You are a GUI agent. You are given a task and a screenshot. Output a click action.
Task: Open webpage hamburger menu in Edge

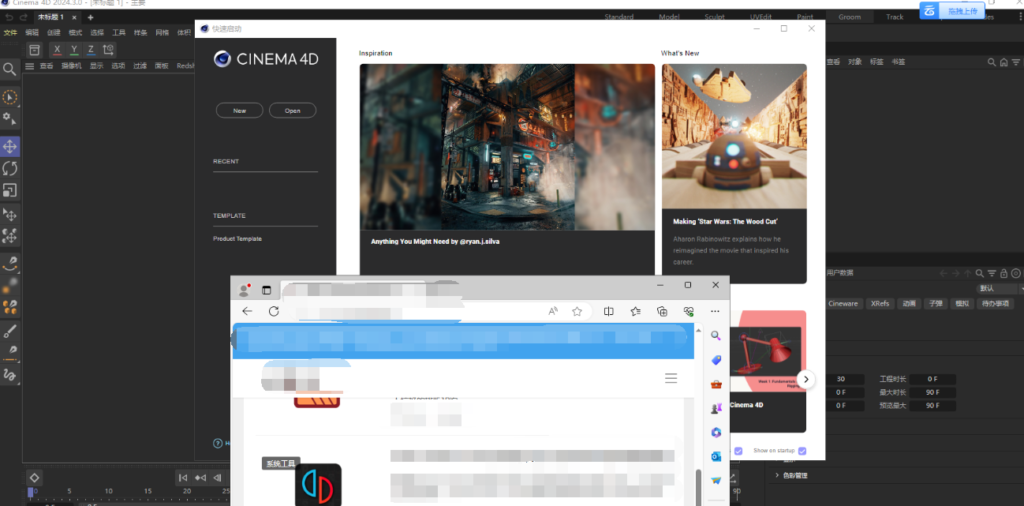[x=671, y=378]
